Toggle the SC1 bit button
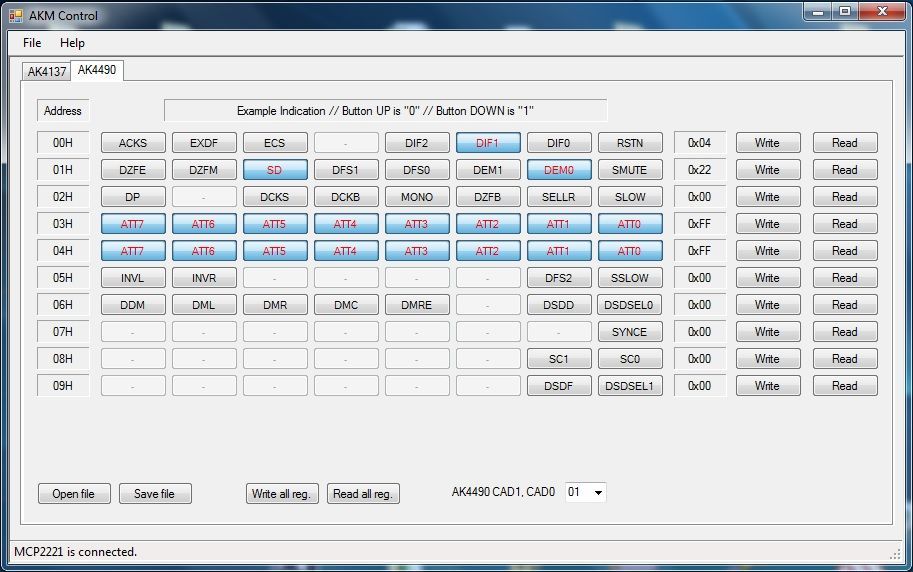The height and width of the screenshot is (572, 913). pos(559,359)
